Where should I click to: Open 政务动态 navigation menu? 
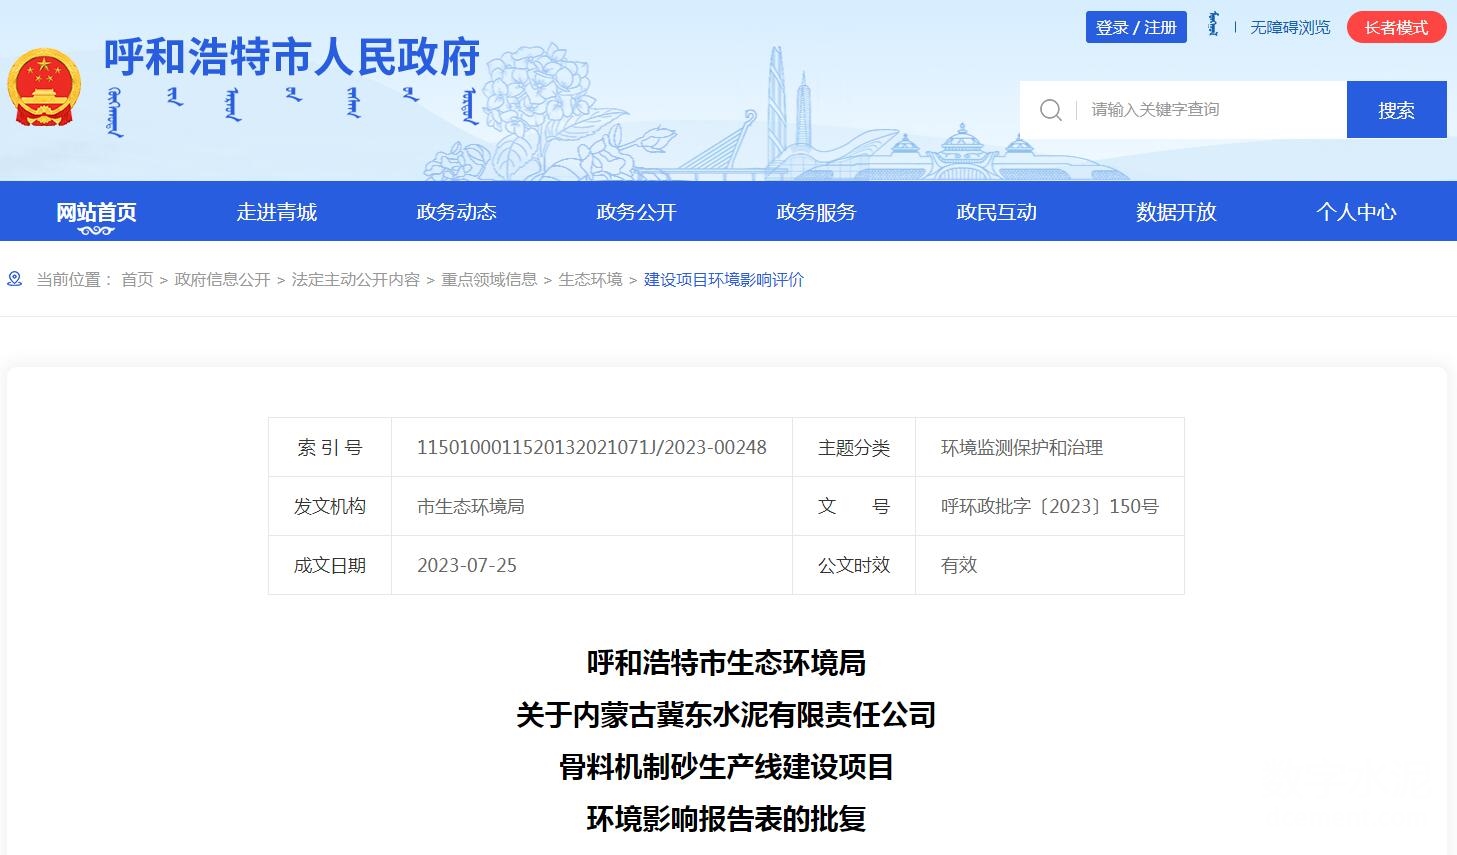click(456, 212)
